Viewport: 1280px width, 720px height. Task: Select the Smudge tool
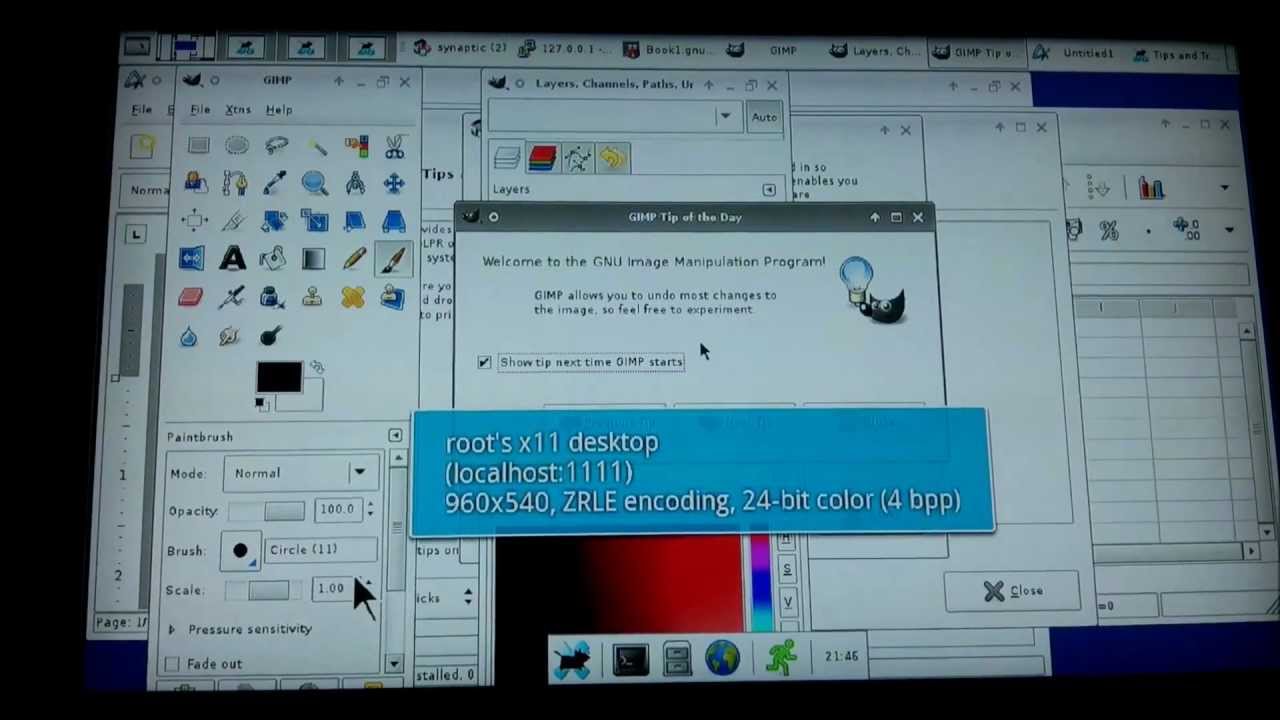click(x=229, y=337)
